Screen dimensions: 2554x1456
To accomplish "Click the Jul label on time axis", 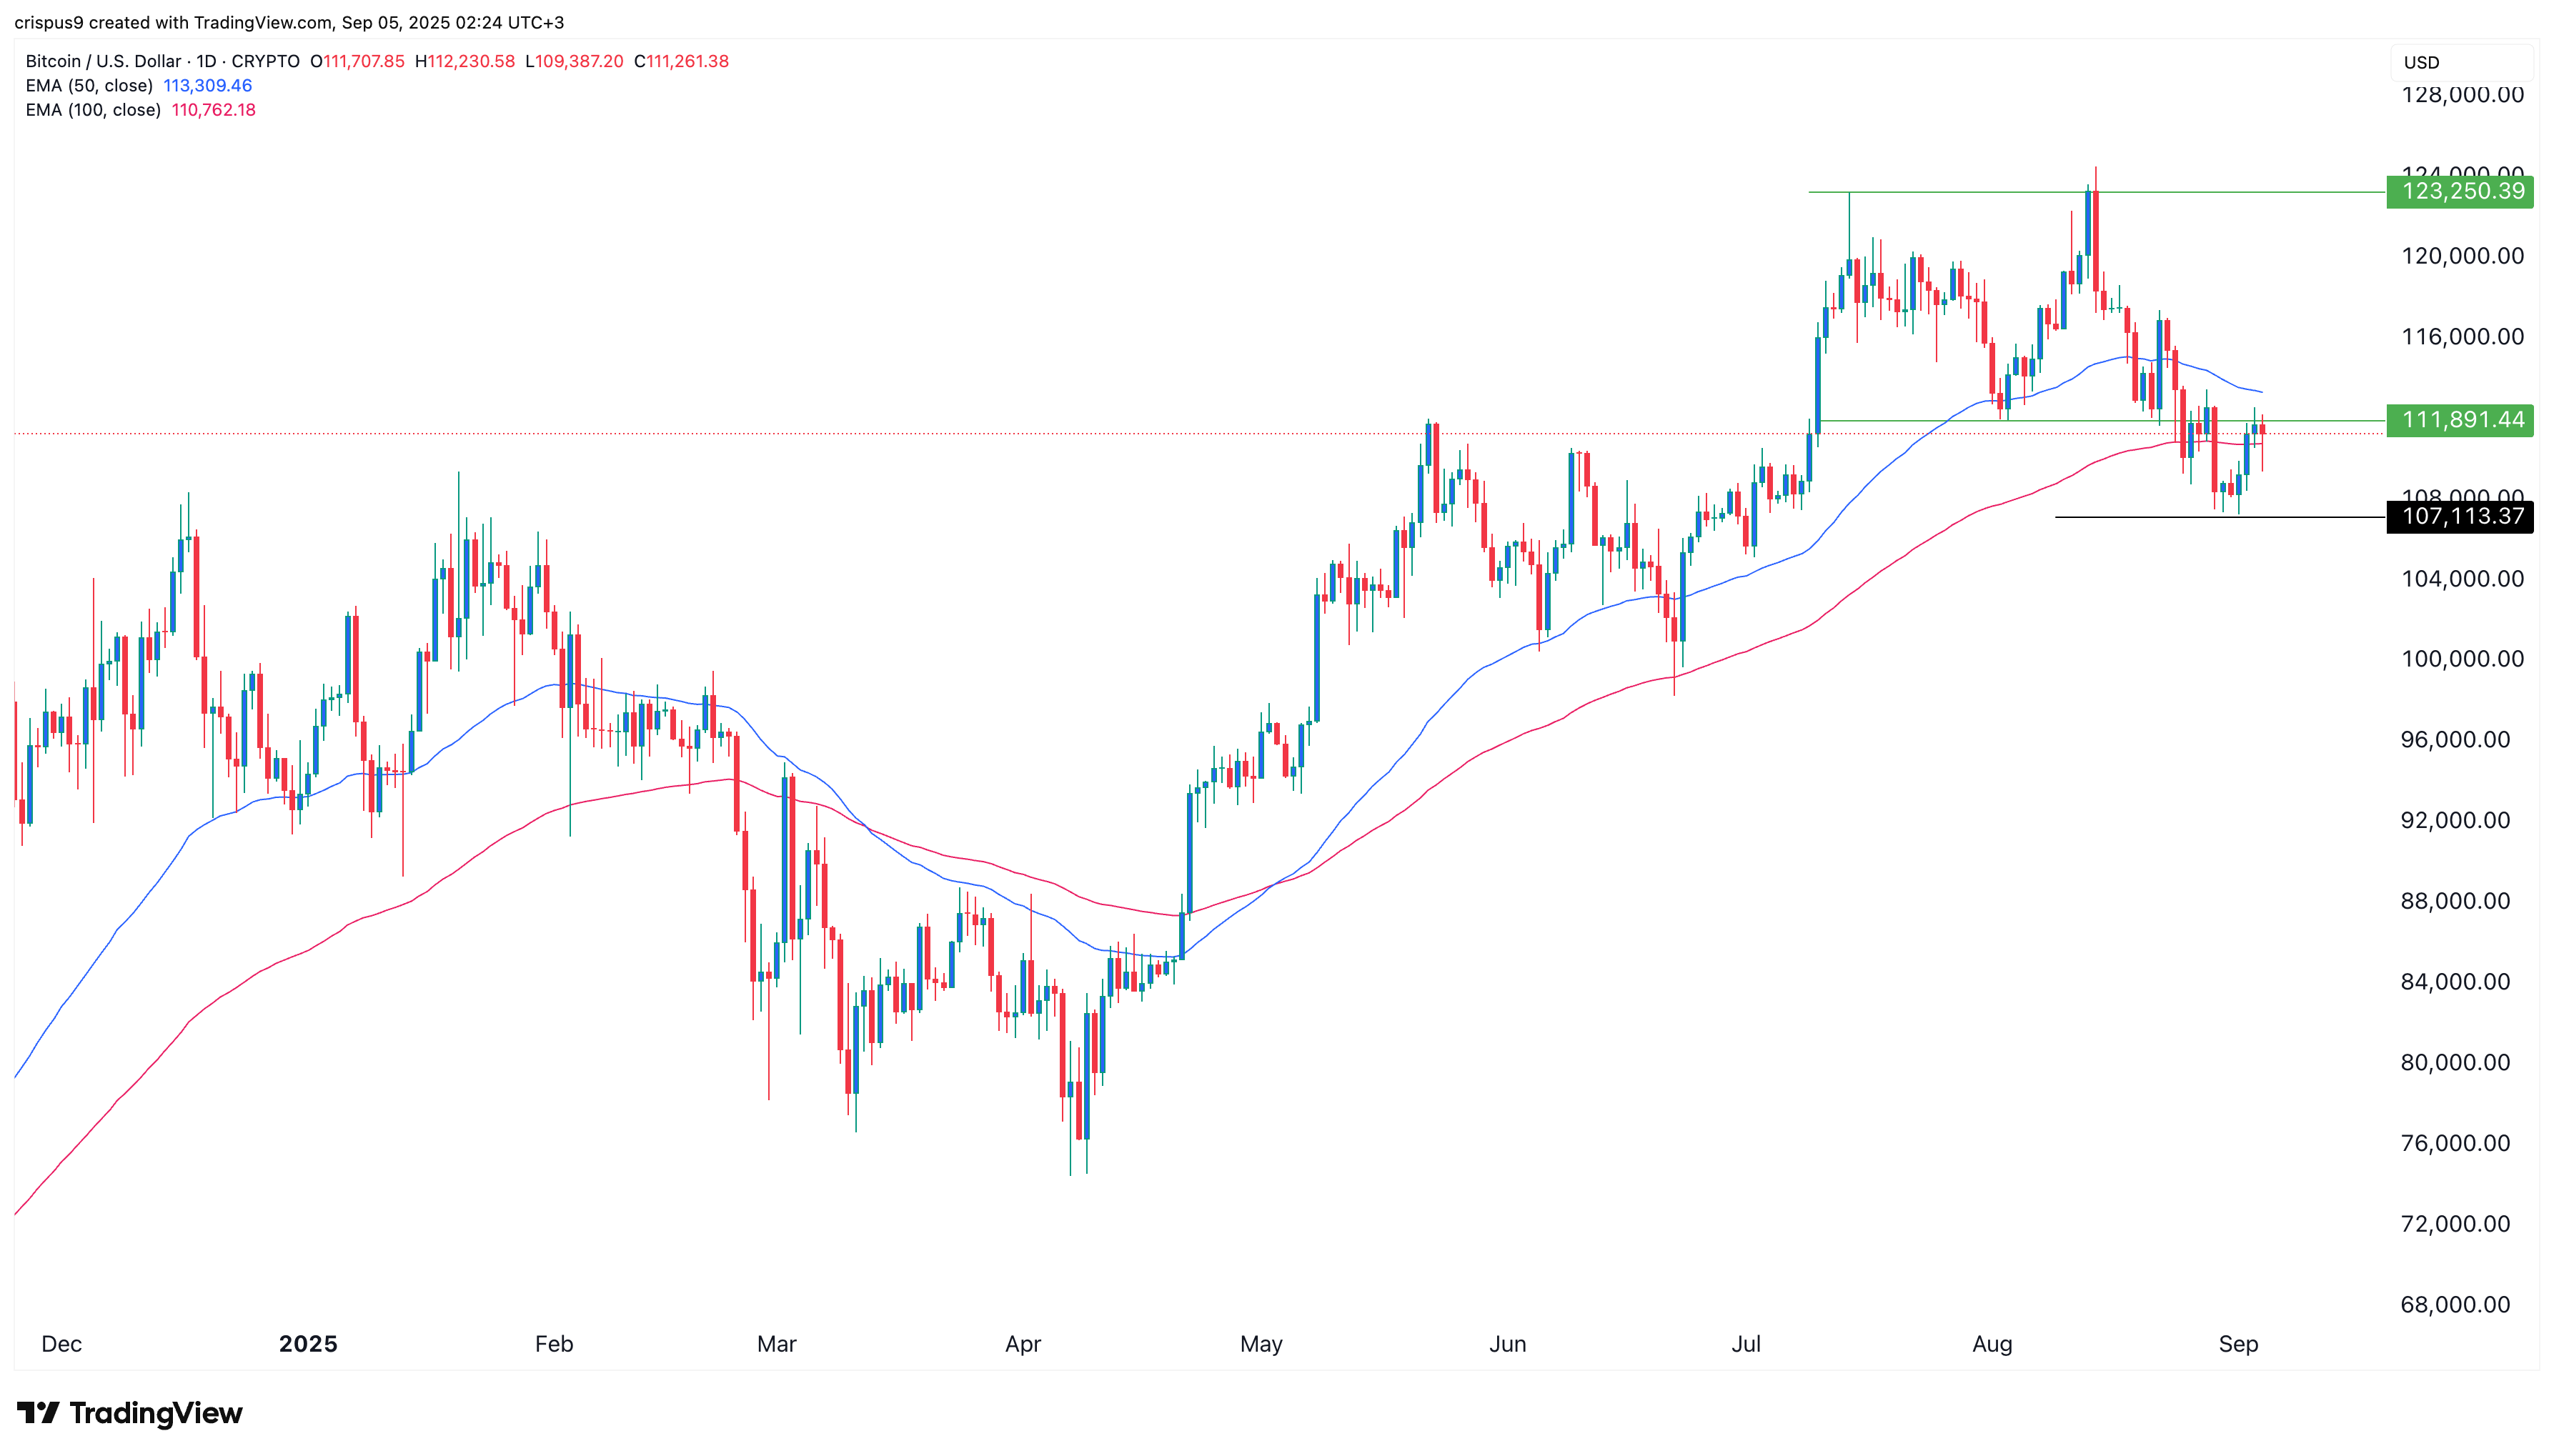I will (x=1746, y=1344).
